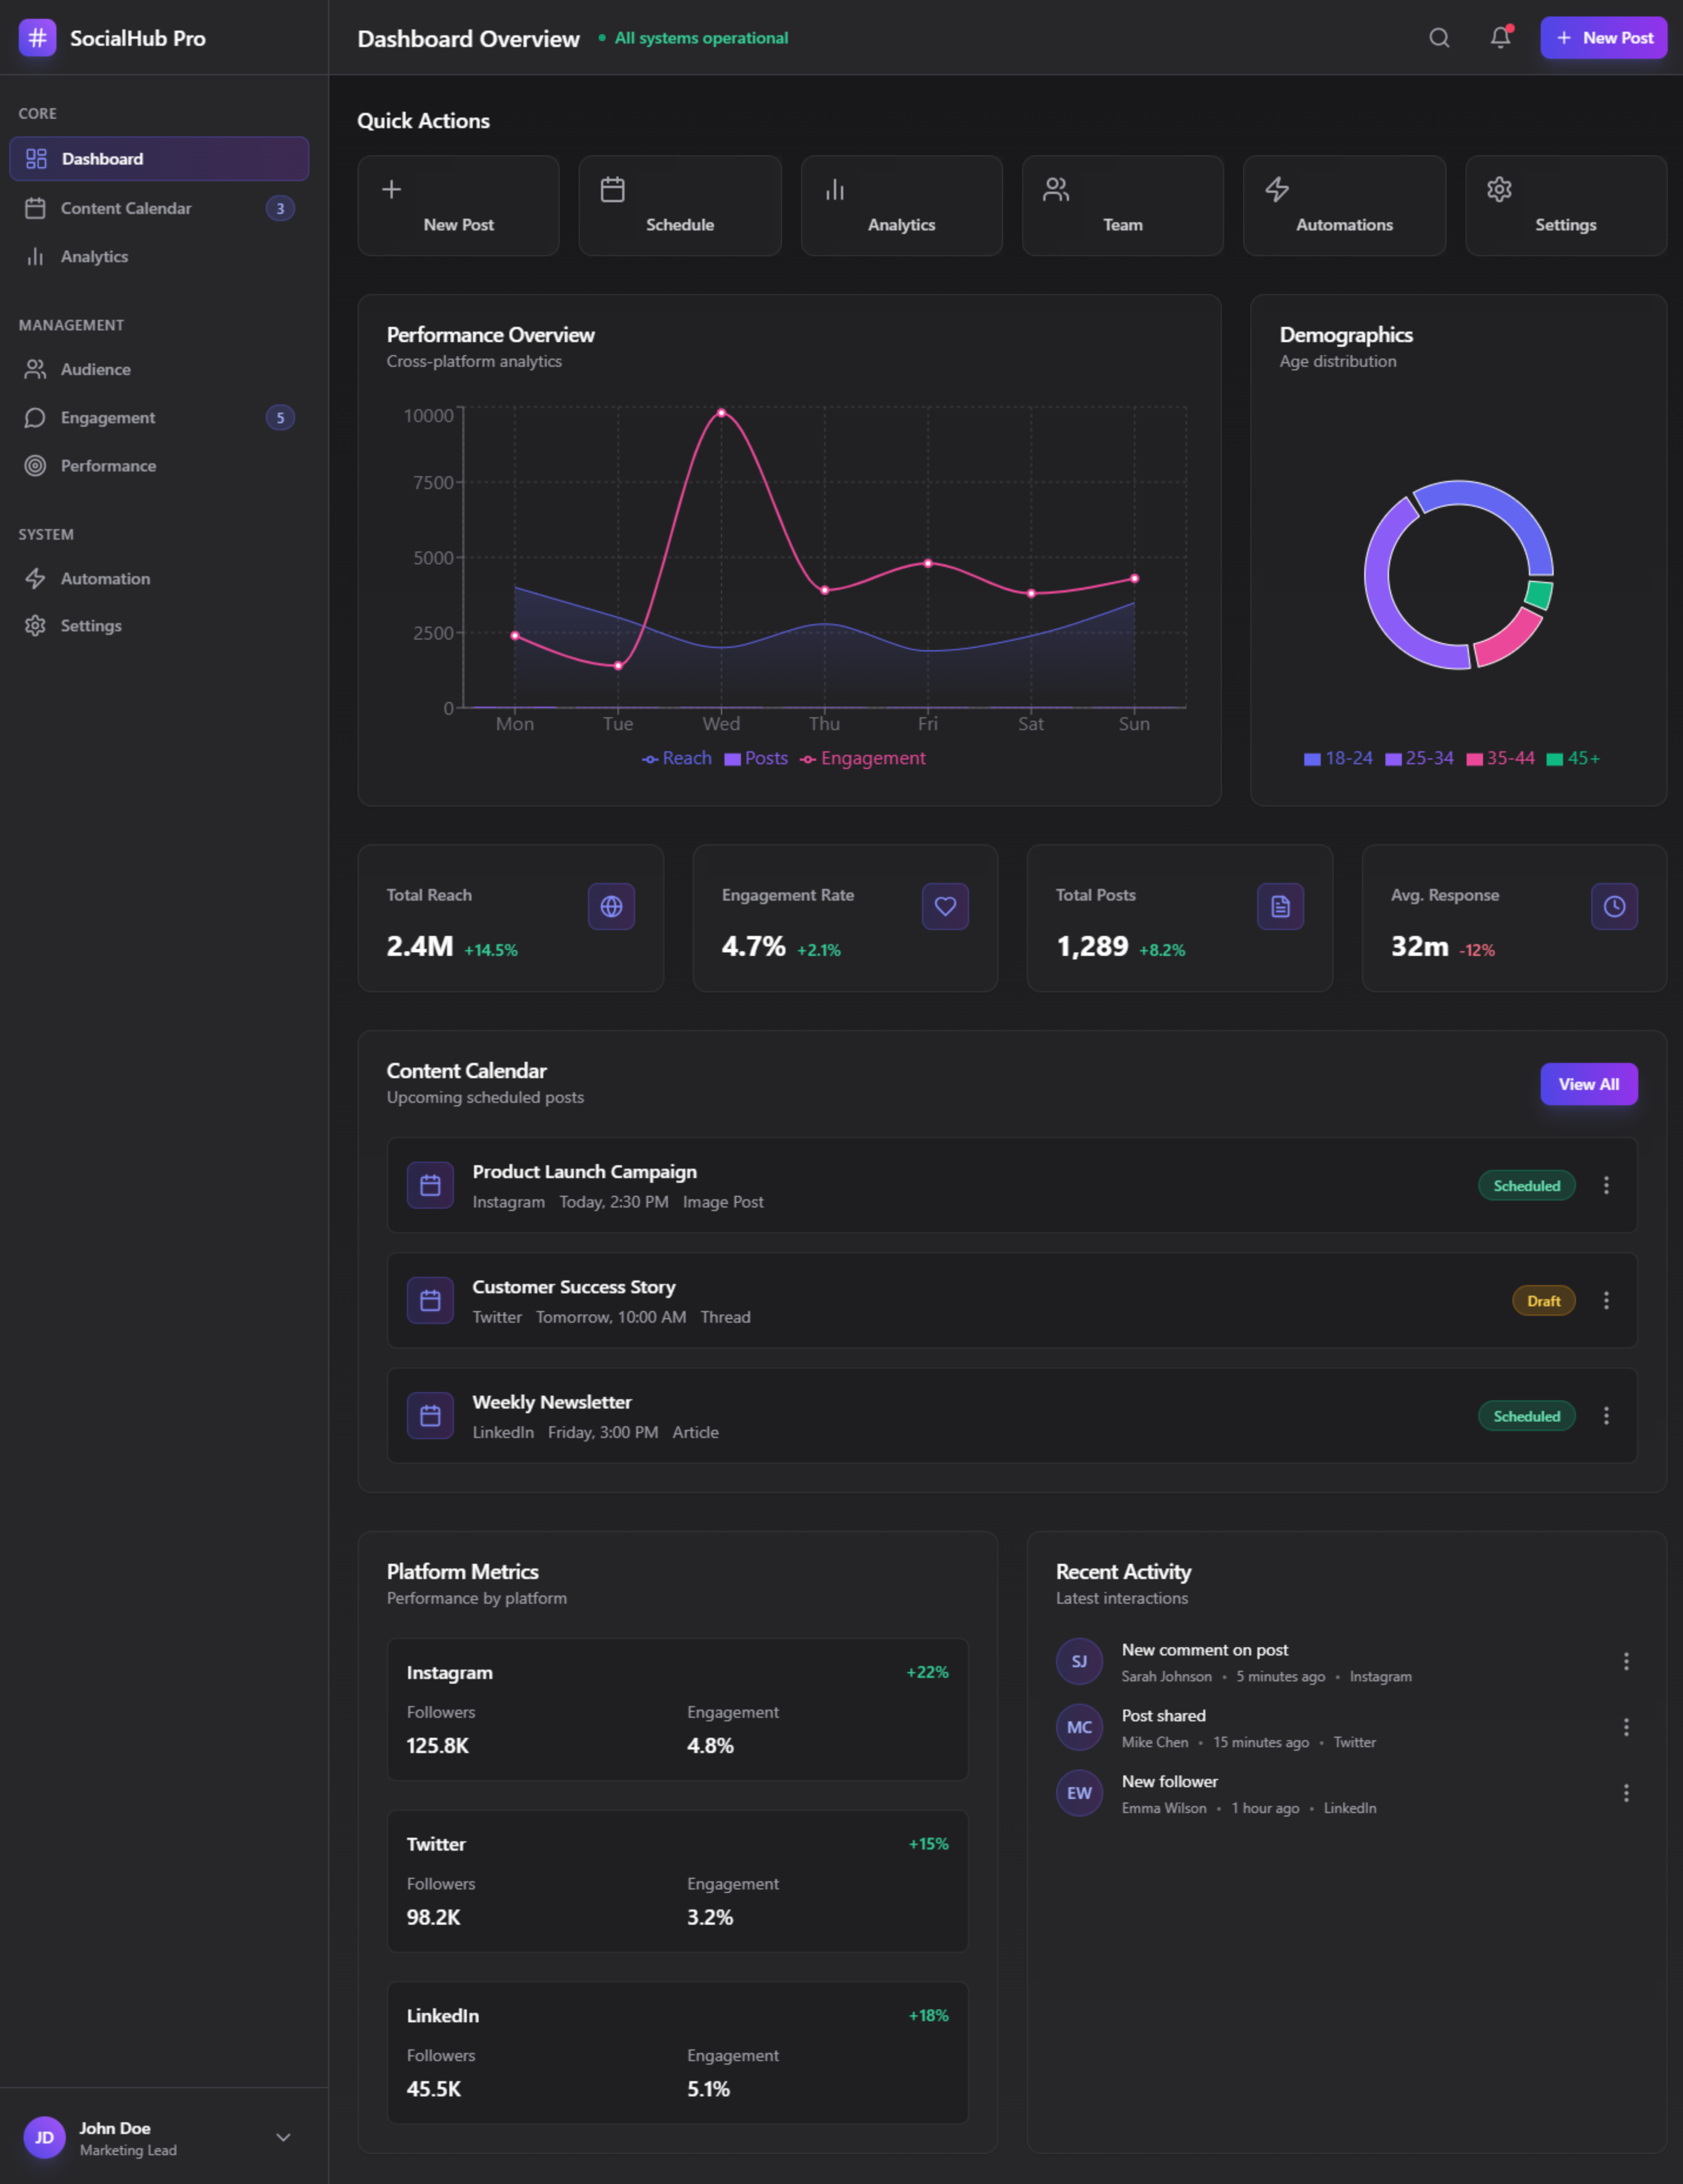Click the Instagram platform metrics card title

449,1672
